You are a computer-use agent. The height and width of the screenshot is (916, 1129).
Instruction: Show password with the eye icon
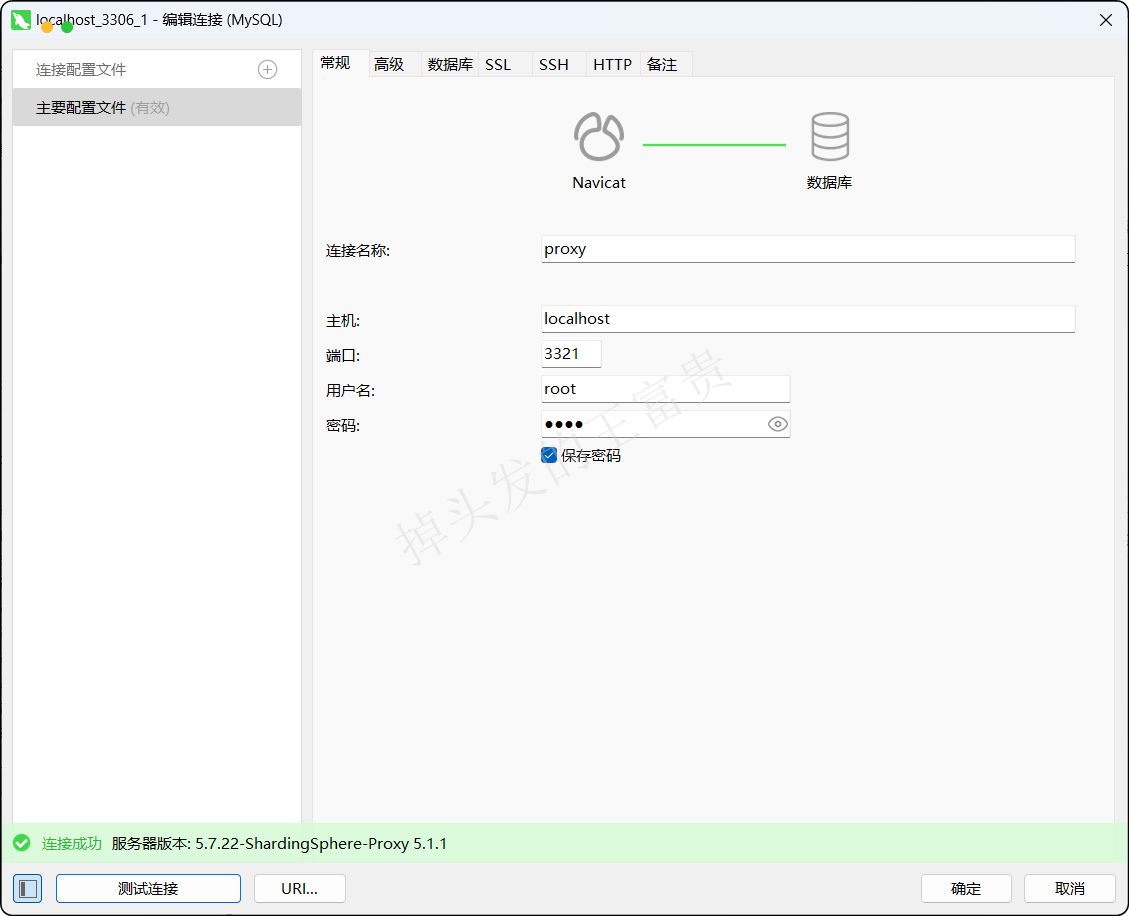coord(777,424)
